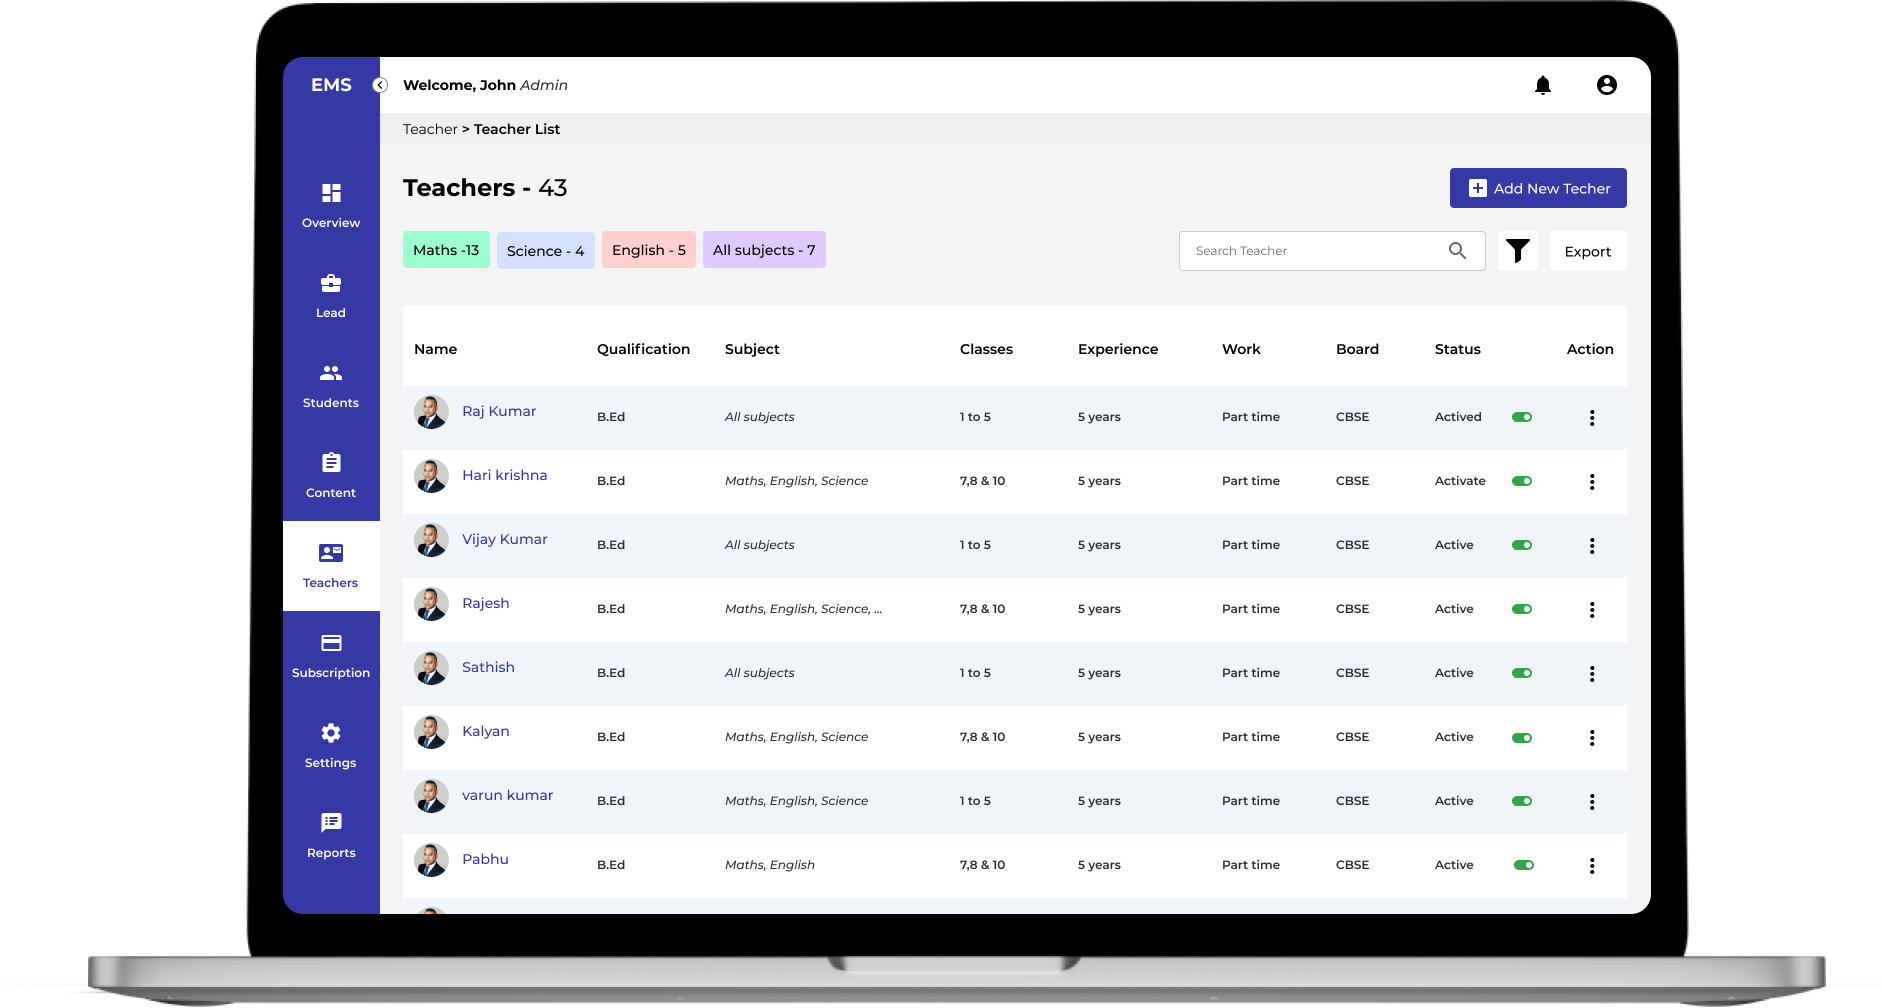Open Sathish's name link
The image size is (1882, 1008).
tap(488, 667)
